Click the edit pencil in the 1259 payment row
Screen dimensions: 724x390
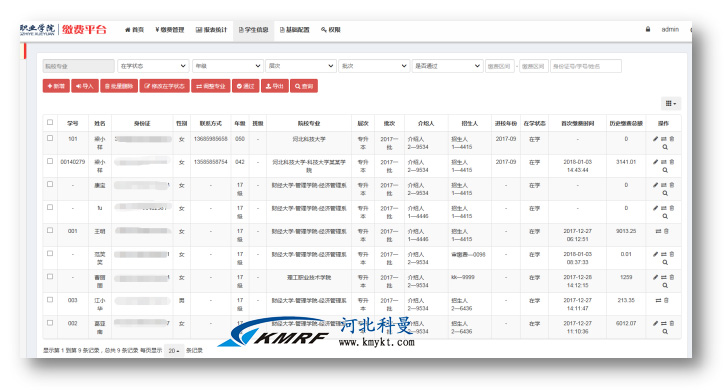655,277
